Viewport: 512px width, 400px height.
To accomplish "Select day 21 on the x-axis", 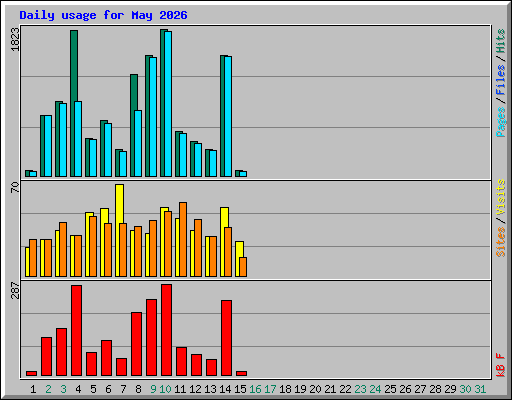I will click(x=330, y=389).
